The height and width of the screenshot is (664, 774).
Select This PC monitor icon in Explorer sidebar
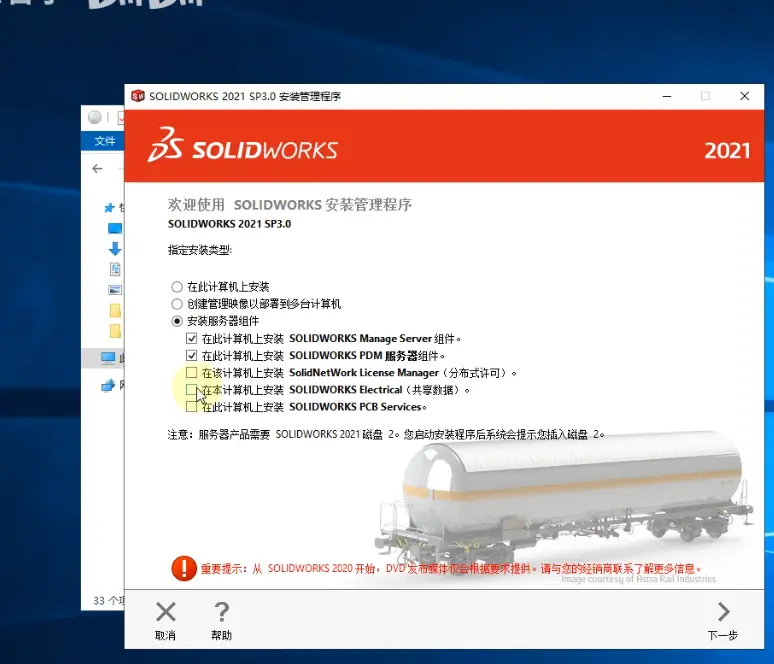click(x=108, y=358)
